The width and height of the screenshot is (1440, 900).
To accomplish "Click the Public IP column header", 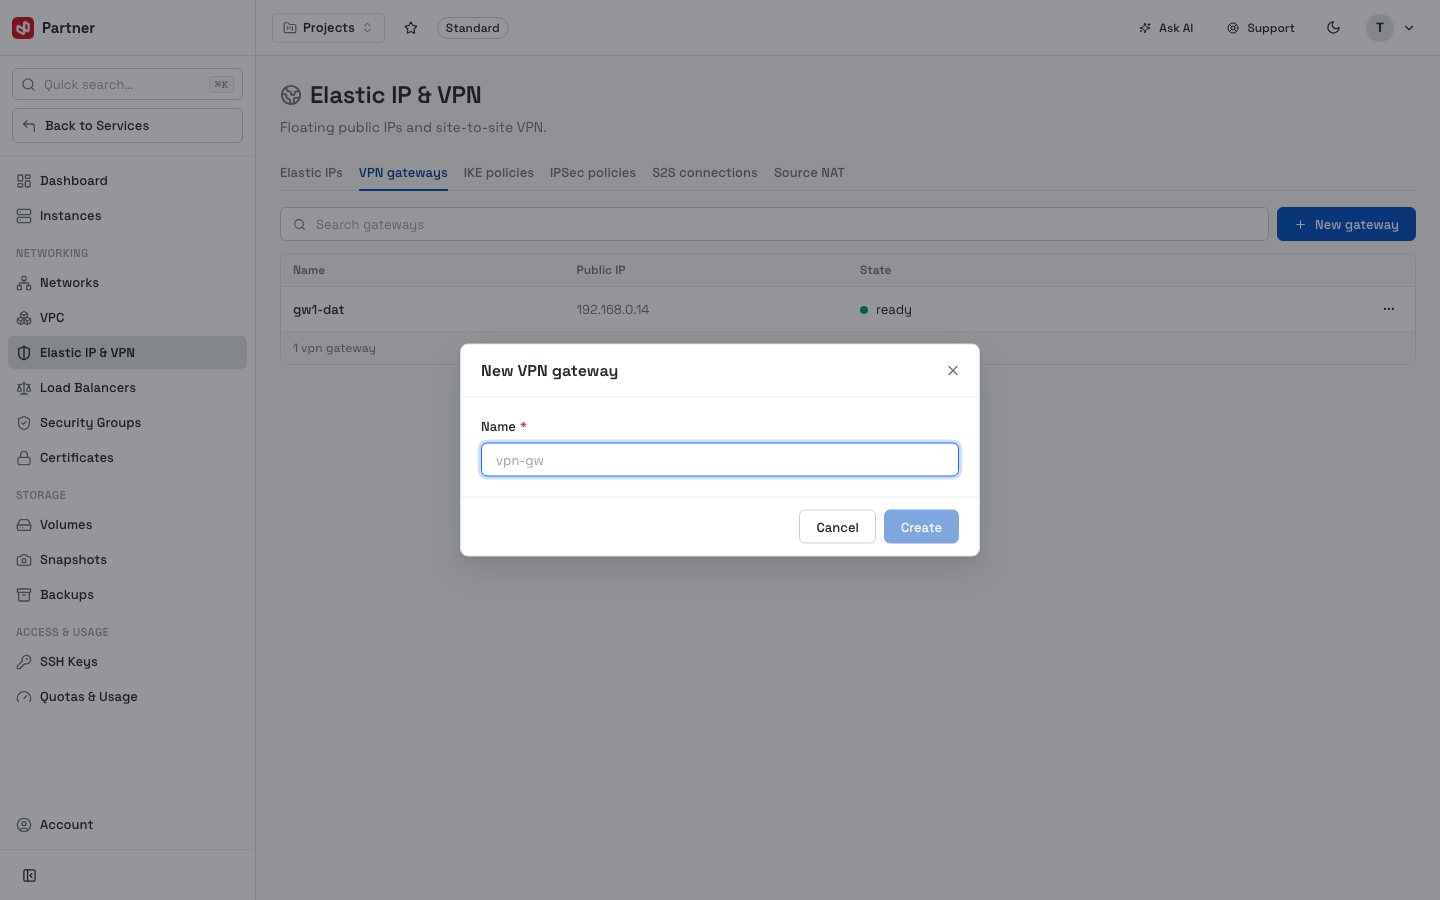I will coord(601,270).
